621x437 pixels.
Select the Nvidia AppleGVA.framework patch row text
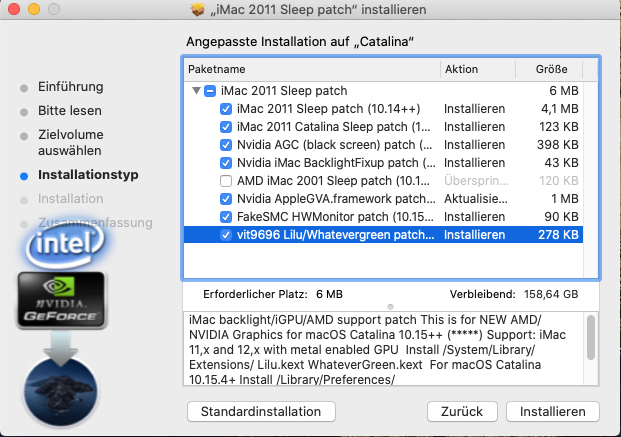pos(336,199)
